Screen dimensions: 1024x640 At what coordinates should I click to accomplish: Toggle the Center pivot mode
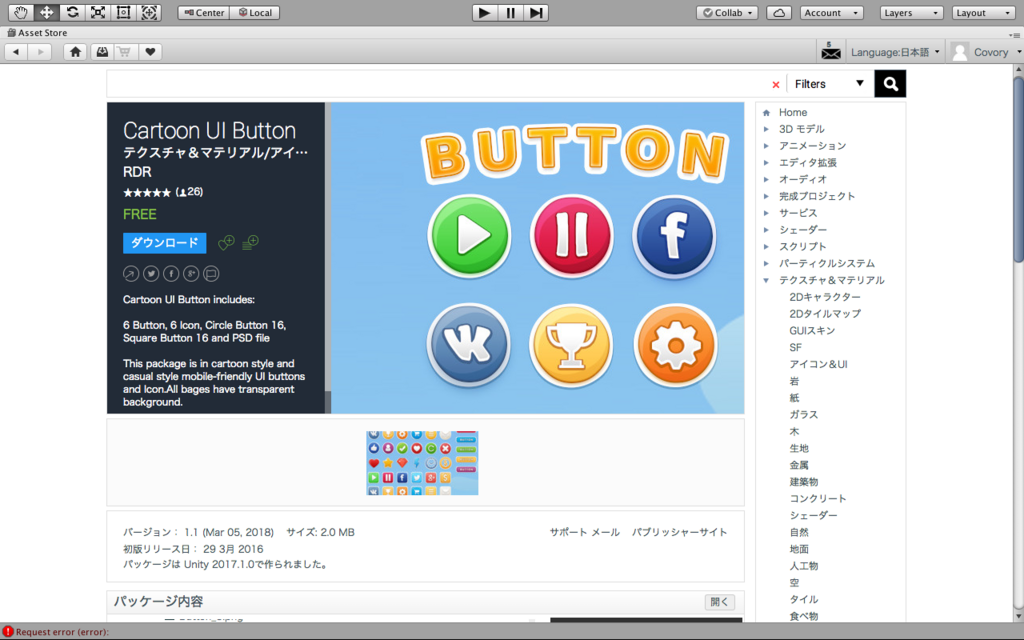tap(204, 12)
